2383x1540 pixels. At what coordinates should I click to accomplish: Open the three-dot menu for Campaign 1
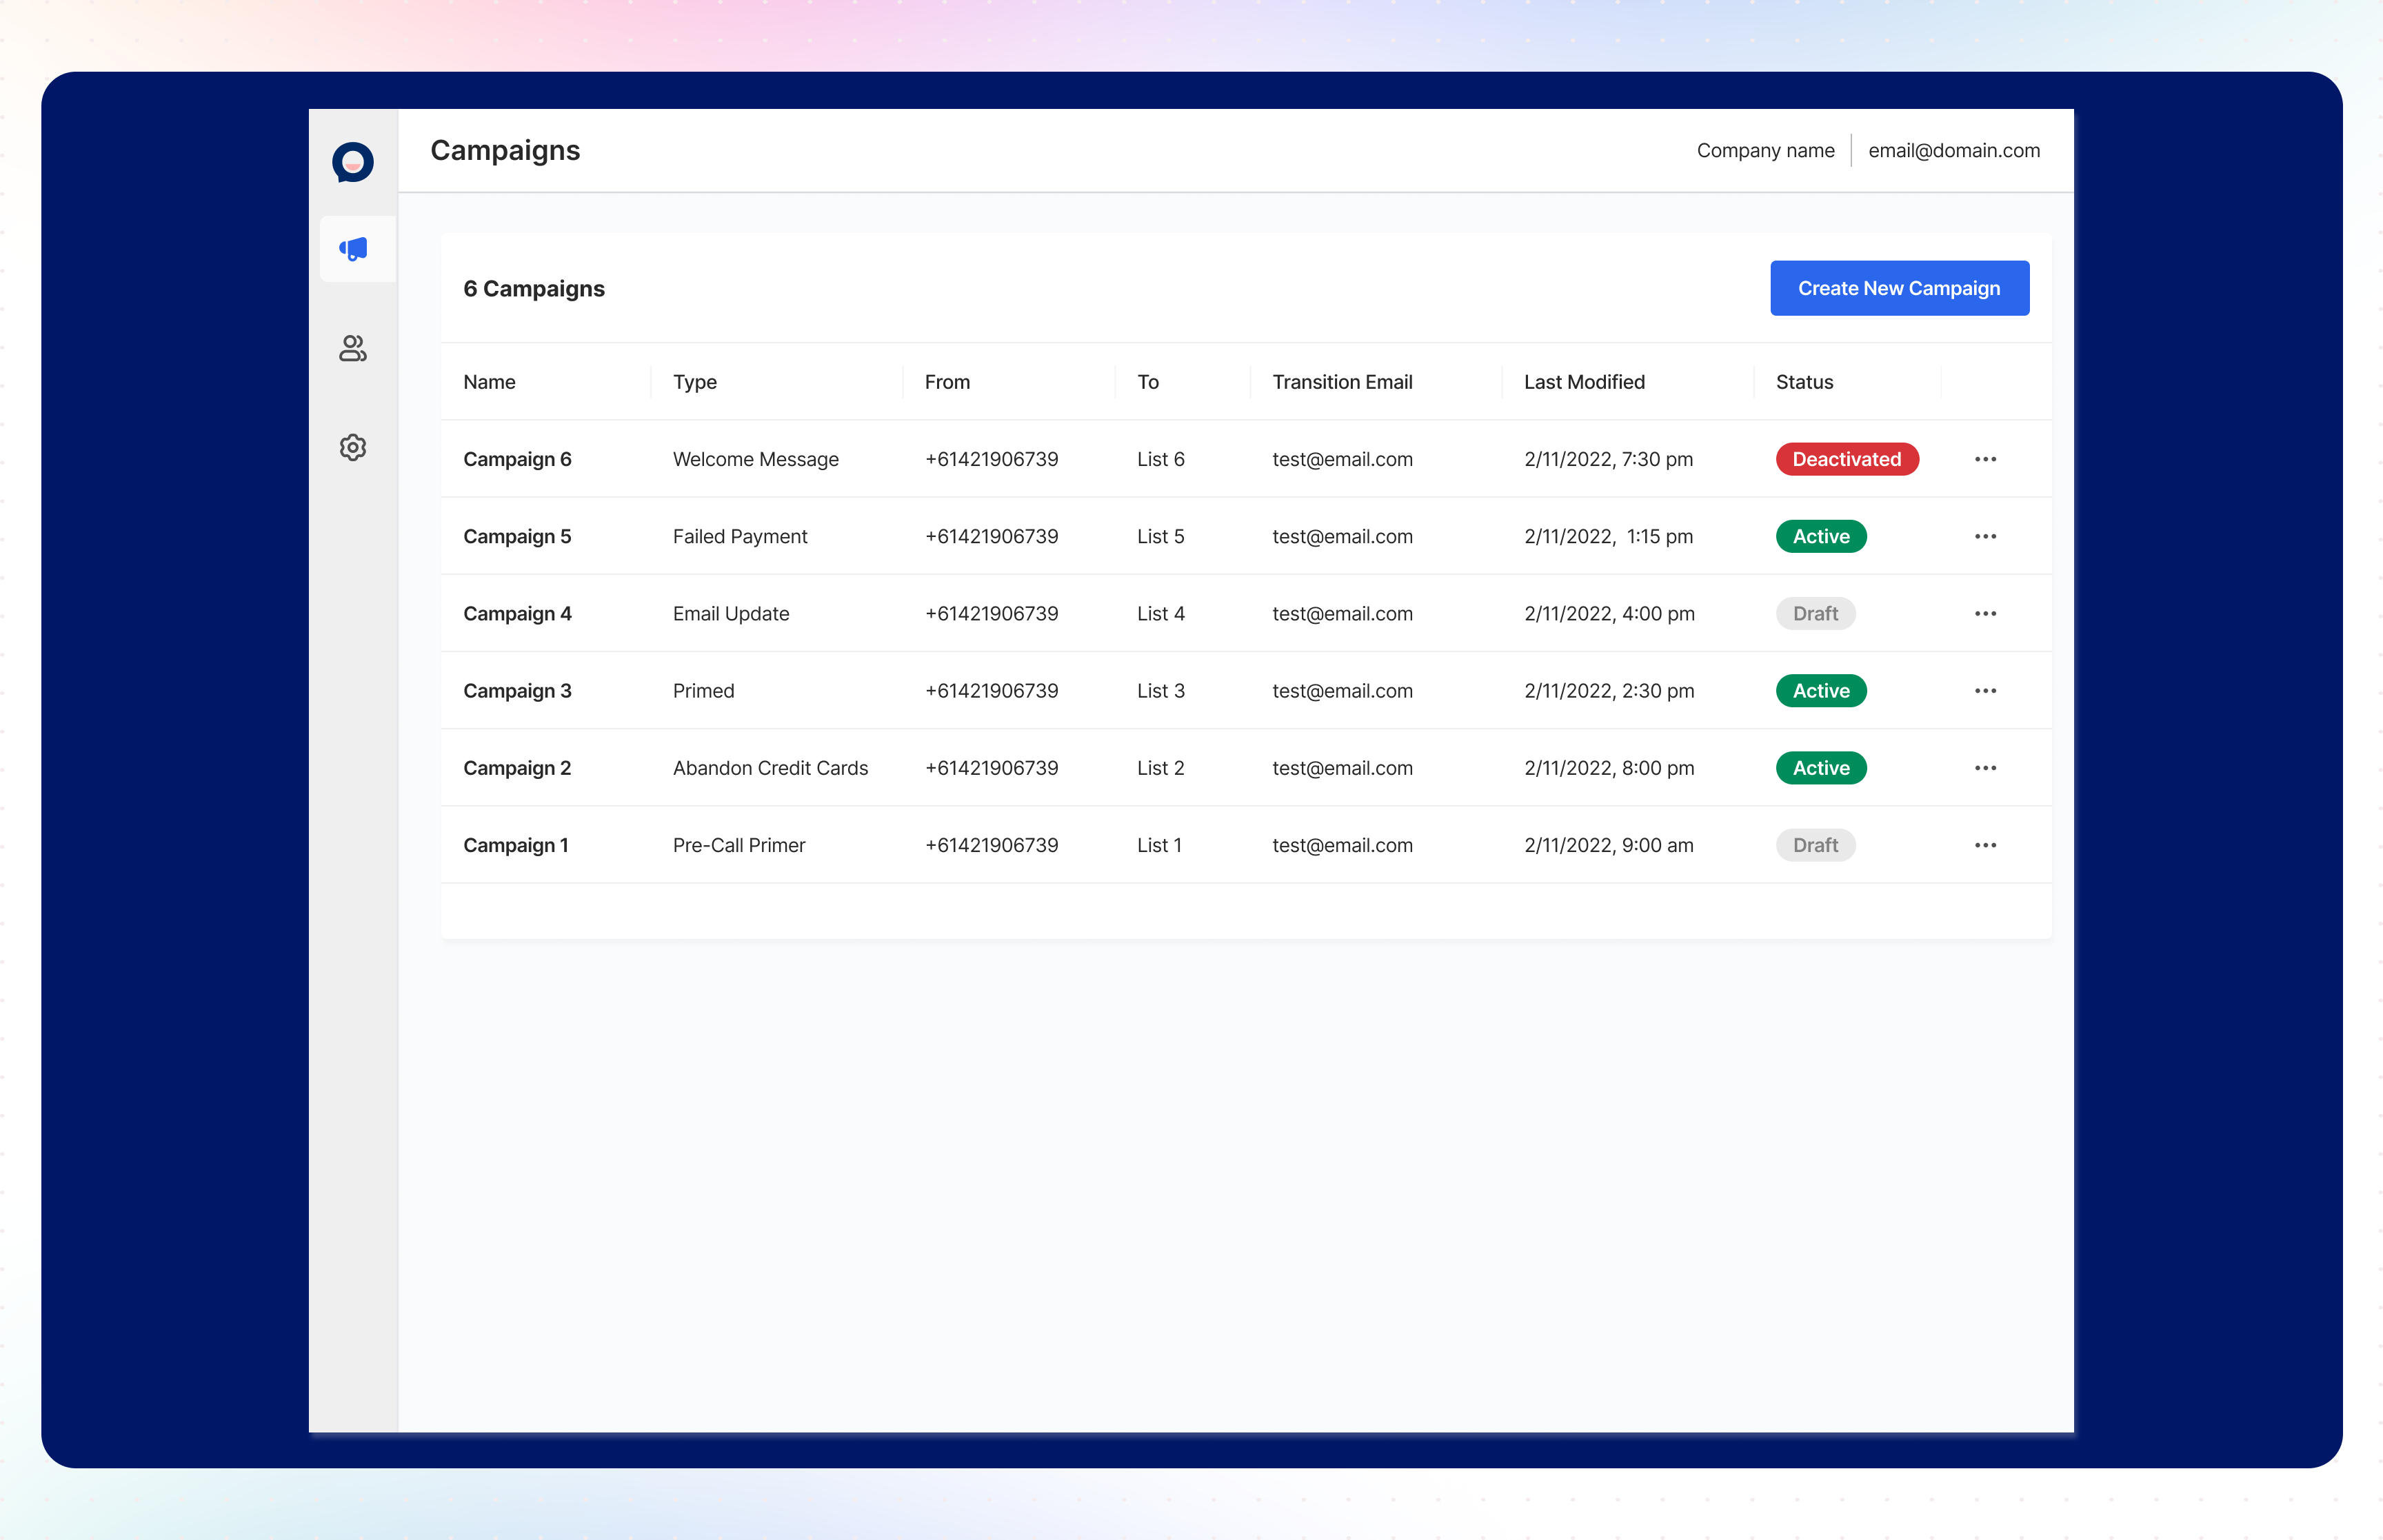(x=1985, y=845)
